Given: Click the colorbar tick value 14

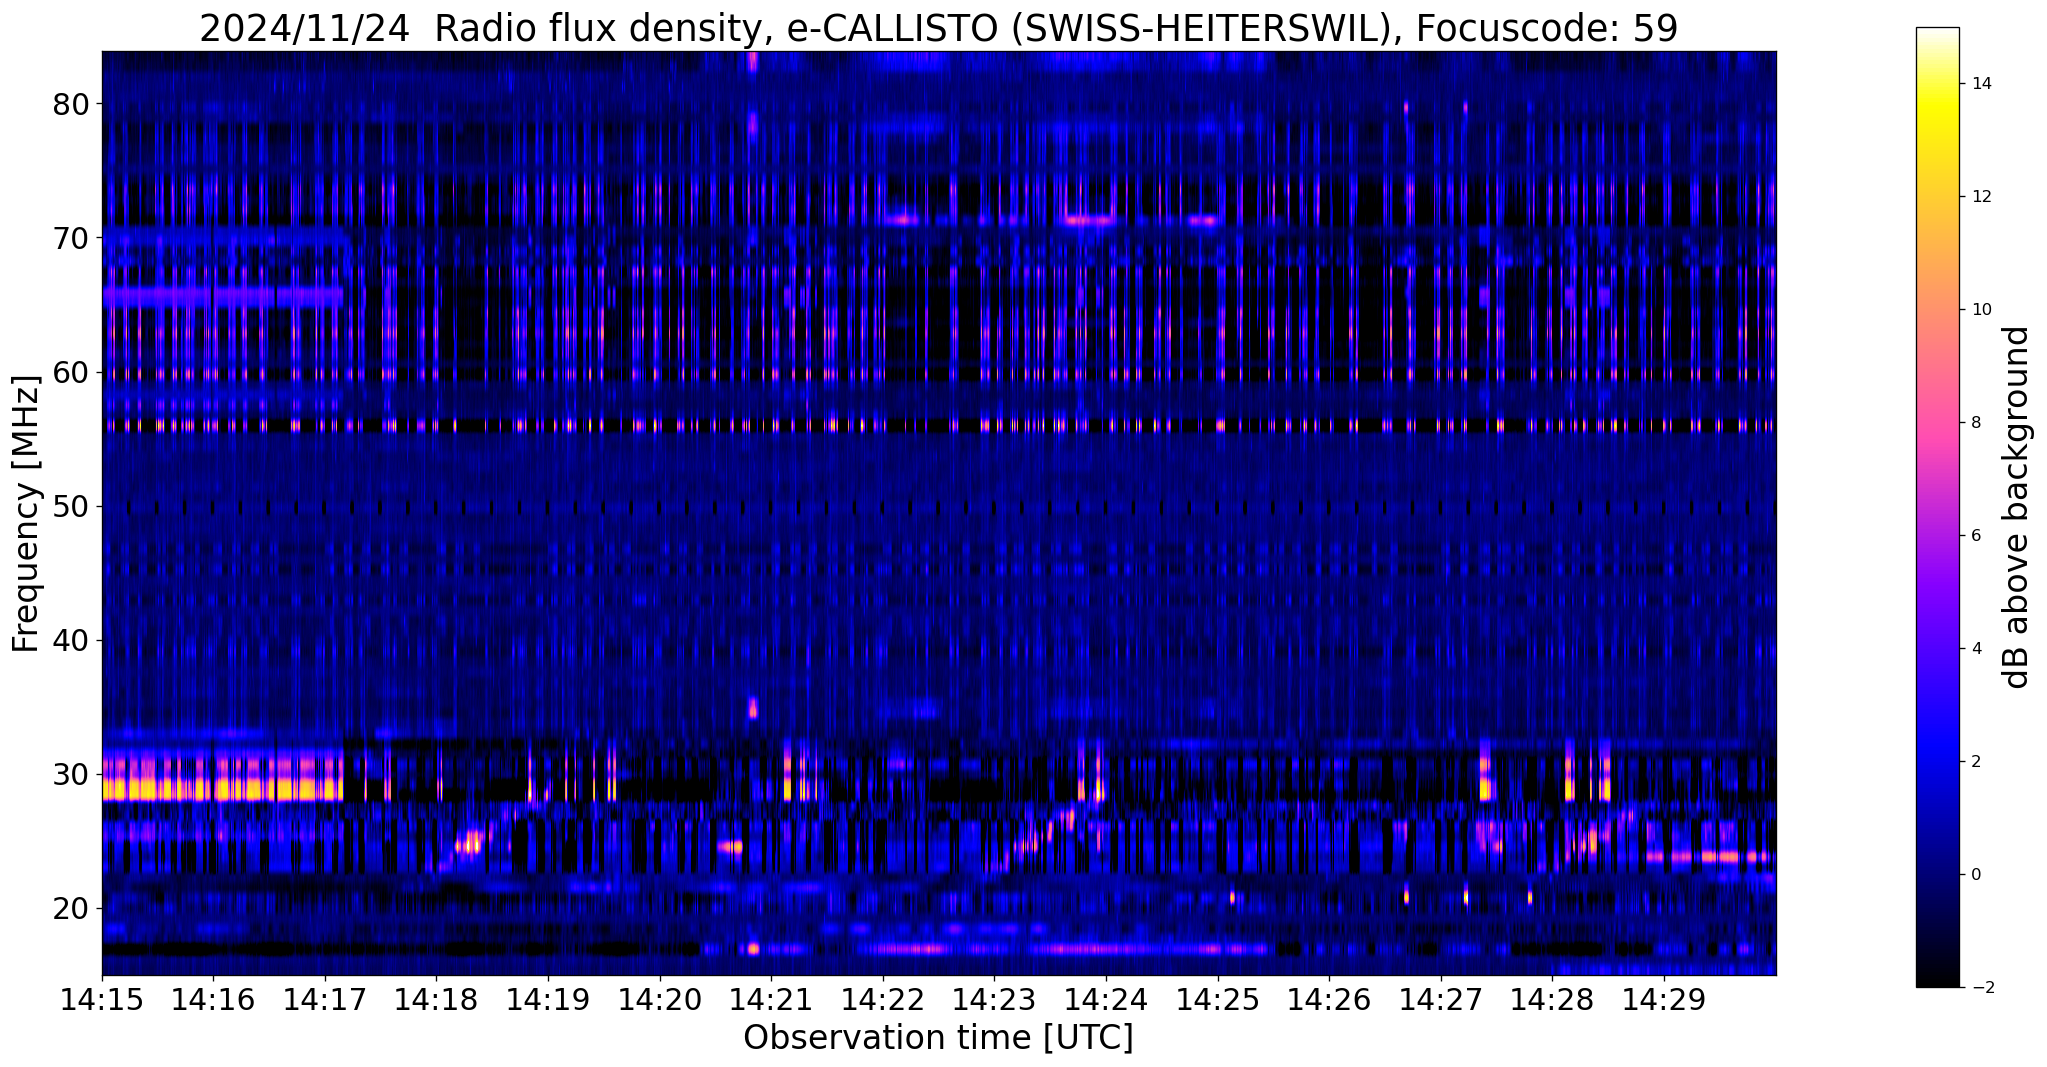Looking at the screenshot, I should [x=1979, y=84].
